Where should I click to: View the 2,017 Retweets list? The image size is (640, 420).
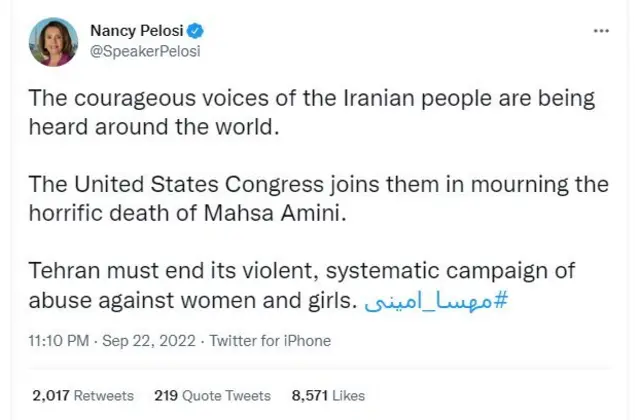tap(83, 396)
